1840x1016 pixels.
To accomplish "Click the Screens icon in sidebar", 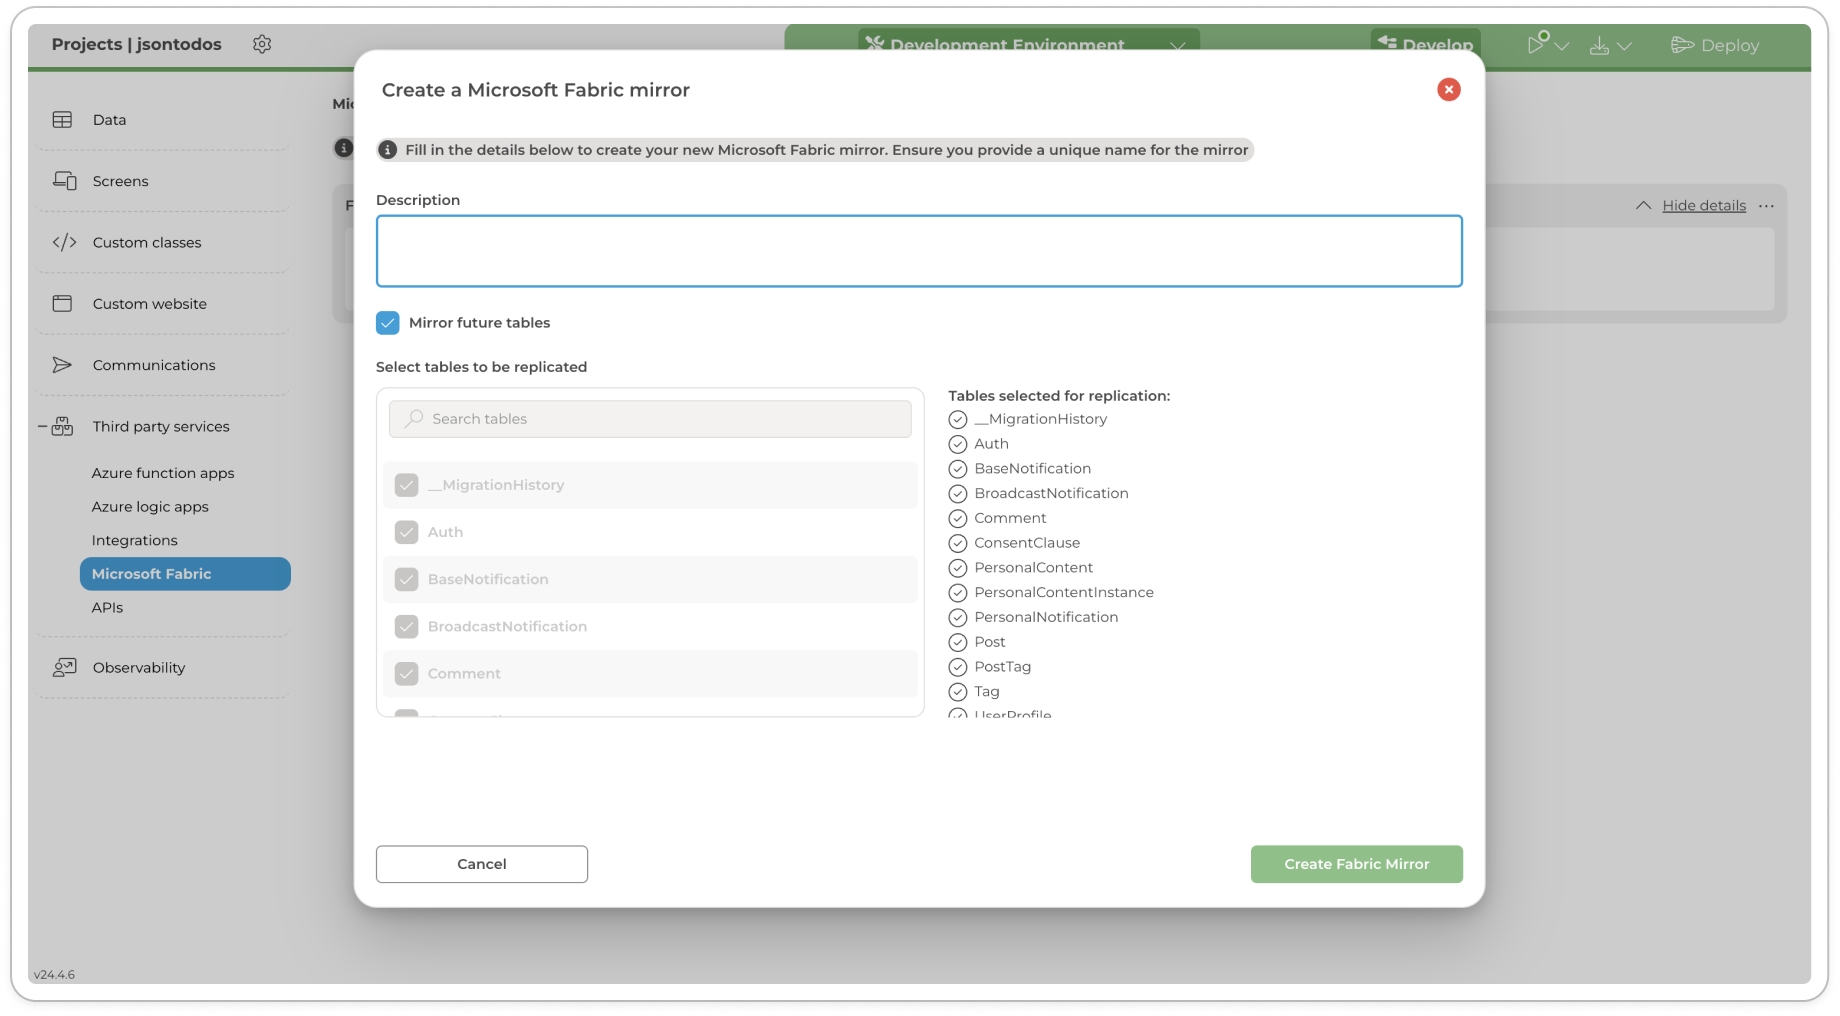I will click(64, 181).
